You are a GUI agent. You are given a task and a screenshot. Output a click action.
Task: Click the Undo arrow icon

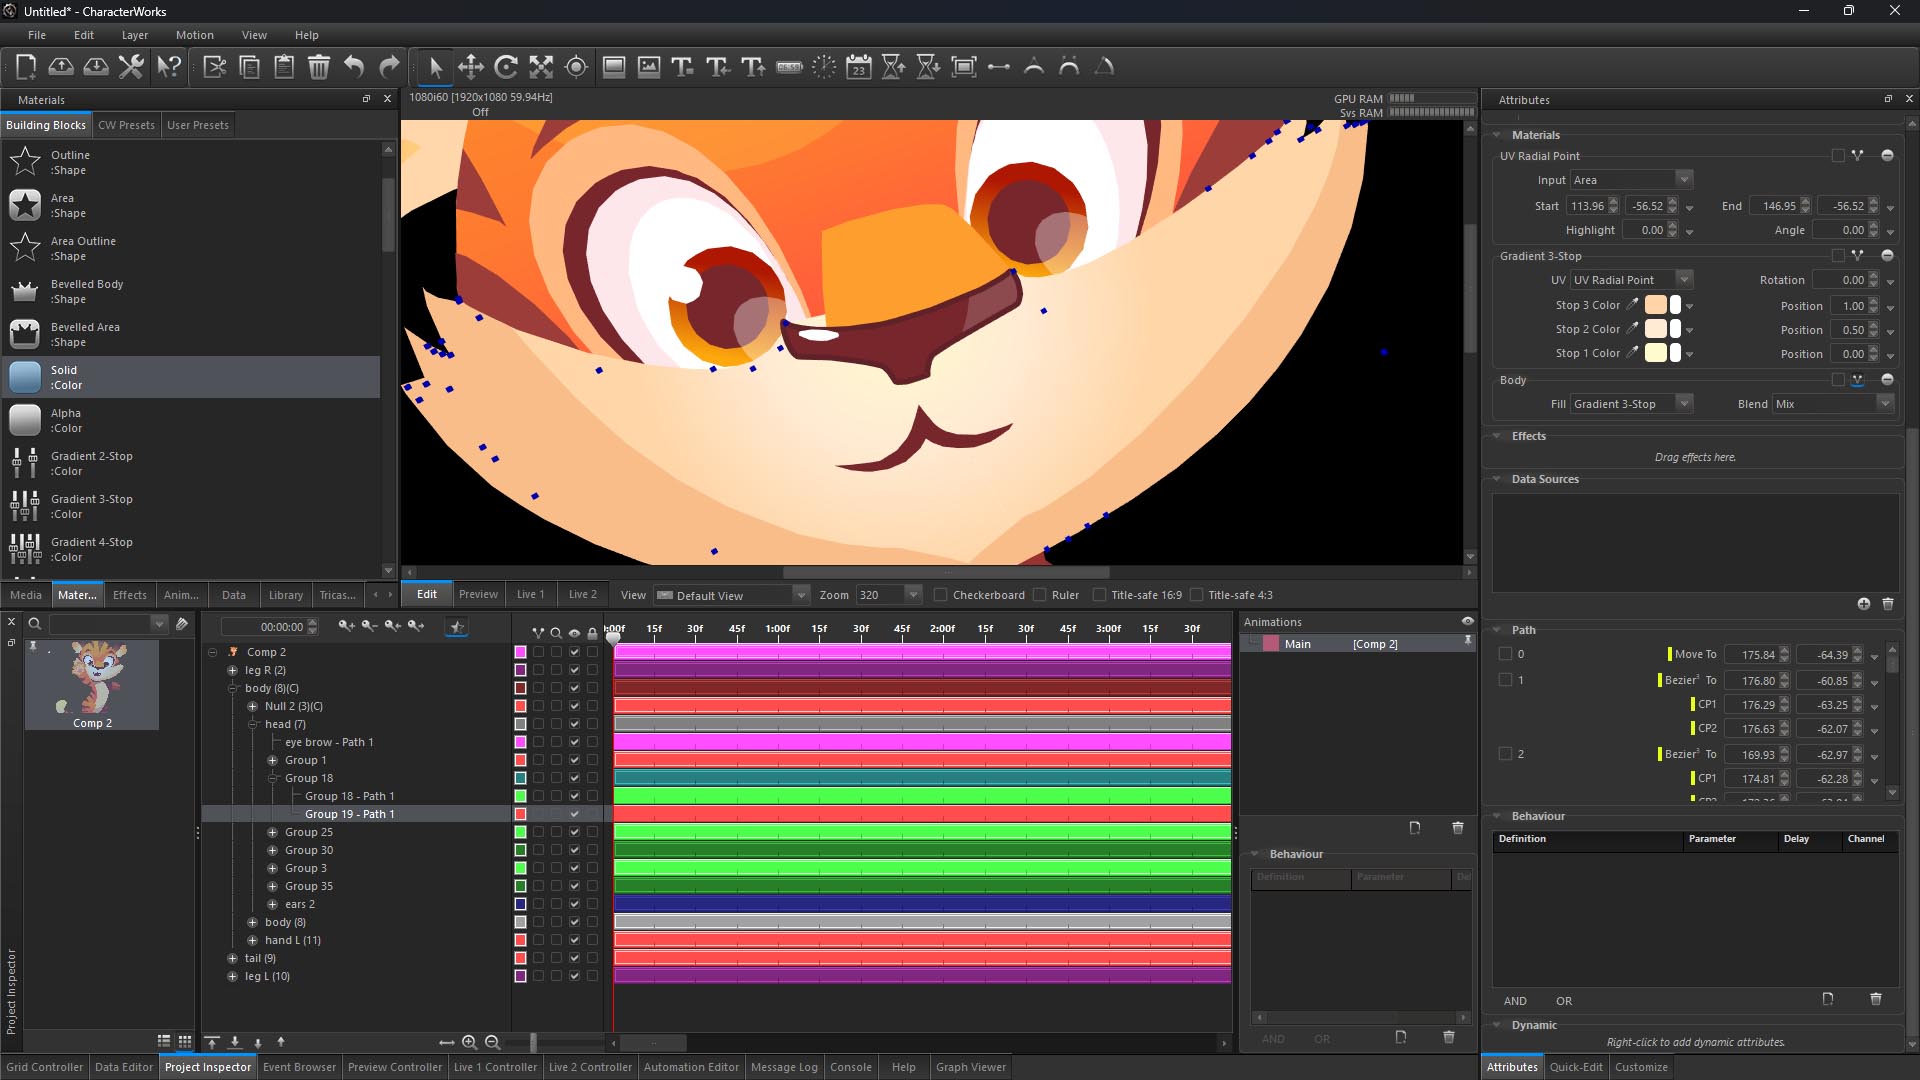click(x=354, y=67)
